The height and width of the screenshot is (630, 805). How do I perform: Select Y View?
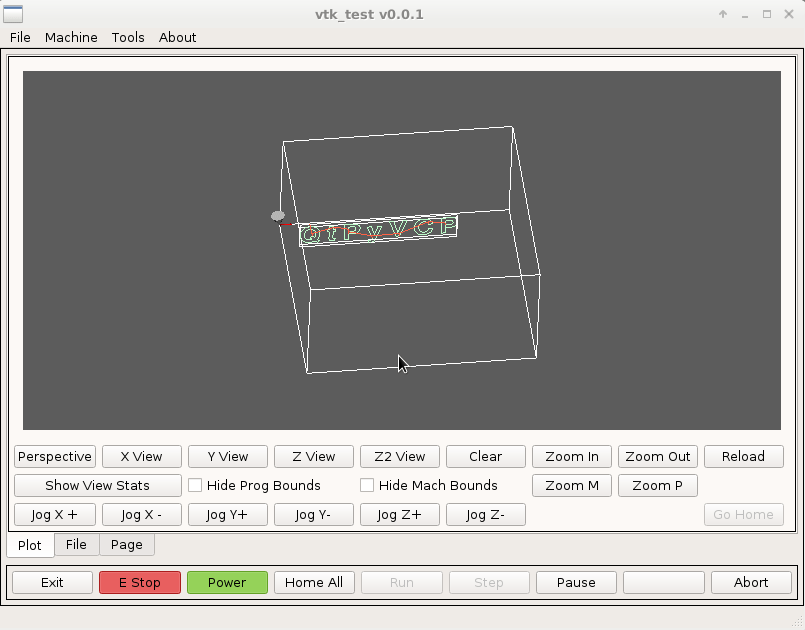pyautogui.click(x=228, y=456)
